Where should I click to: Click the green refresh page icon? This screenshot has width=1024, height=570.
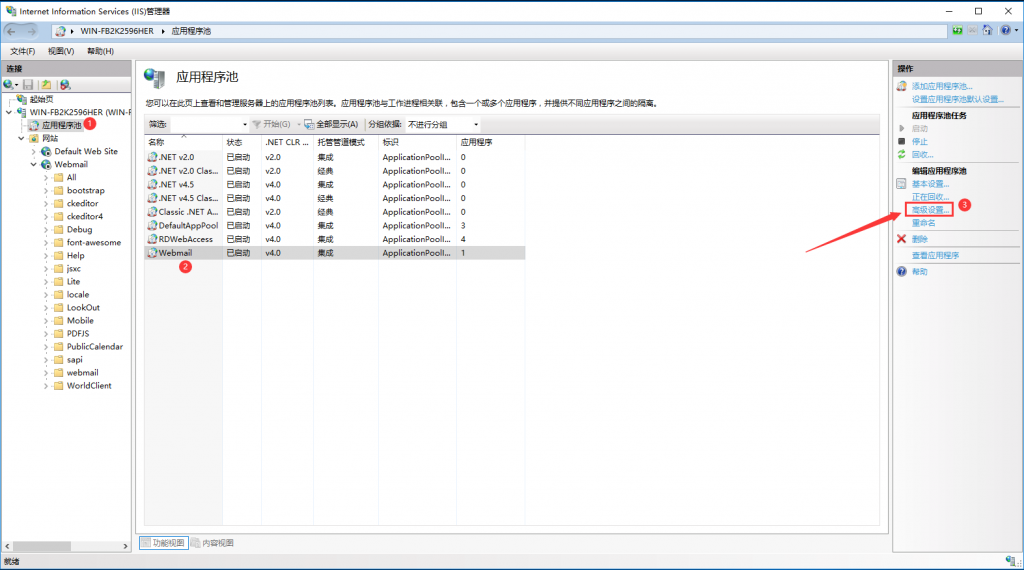[957, 30]
